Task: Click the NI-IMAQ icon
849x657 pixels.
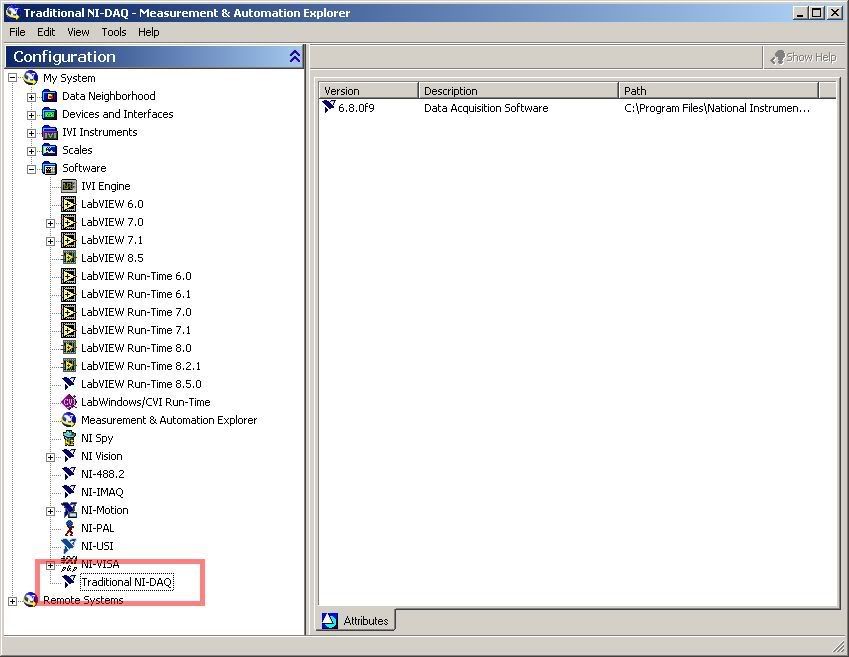Action: pos(69,491)
